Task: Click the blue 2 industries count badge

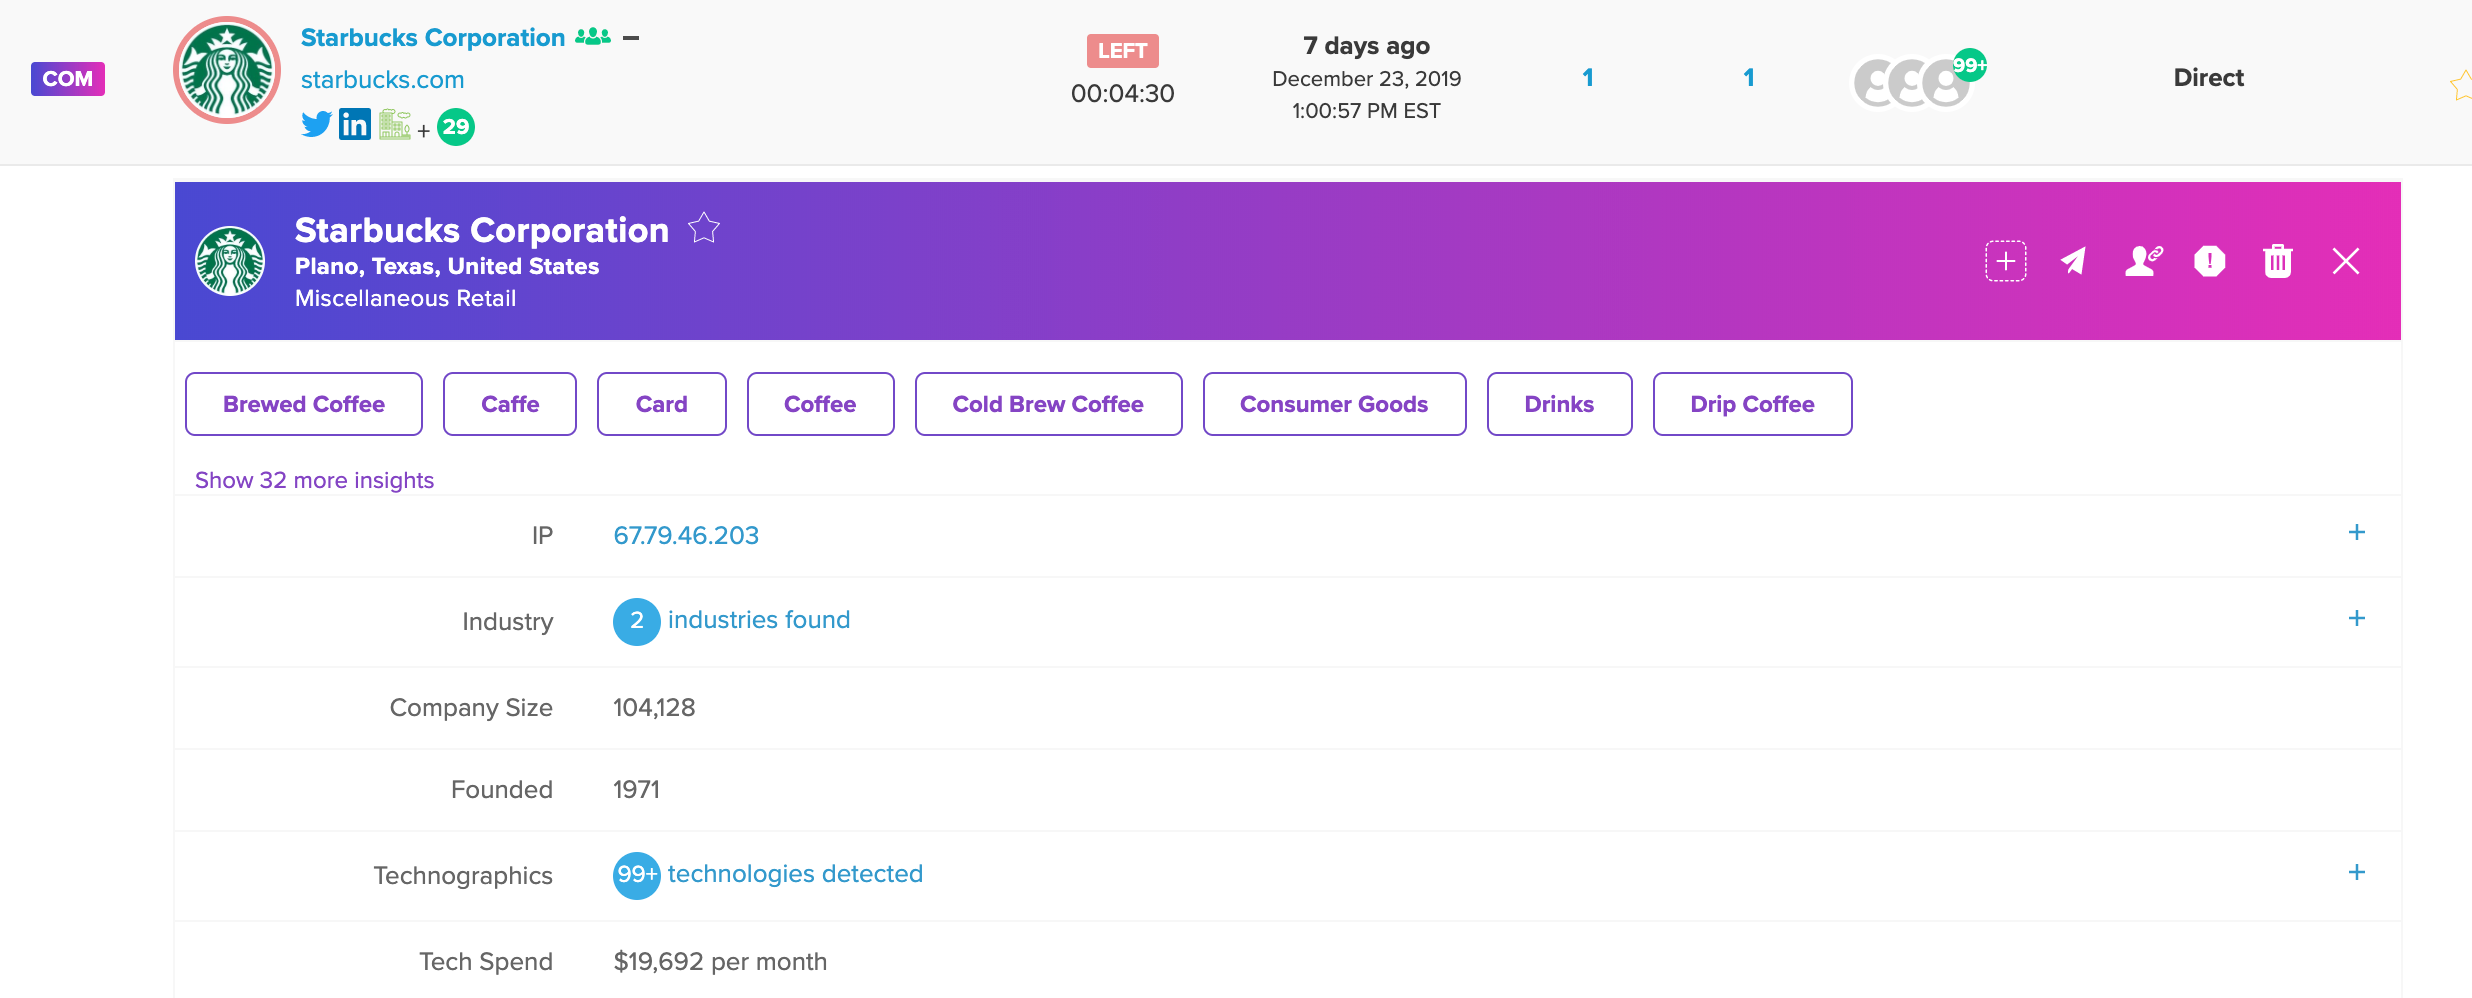Action: [636, 621]
